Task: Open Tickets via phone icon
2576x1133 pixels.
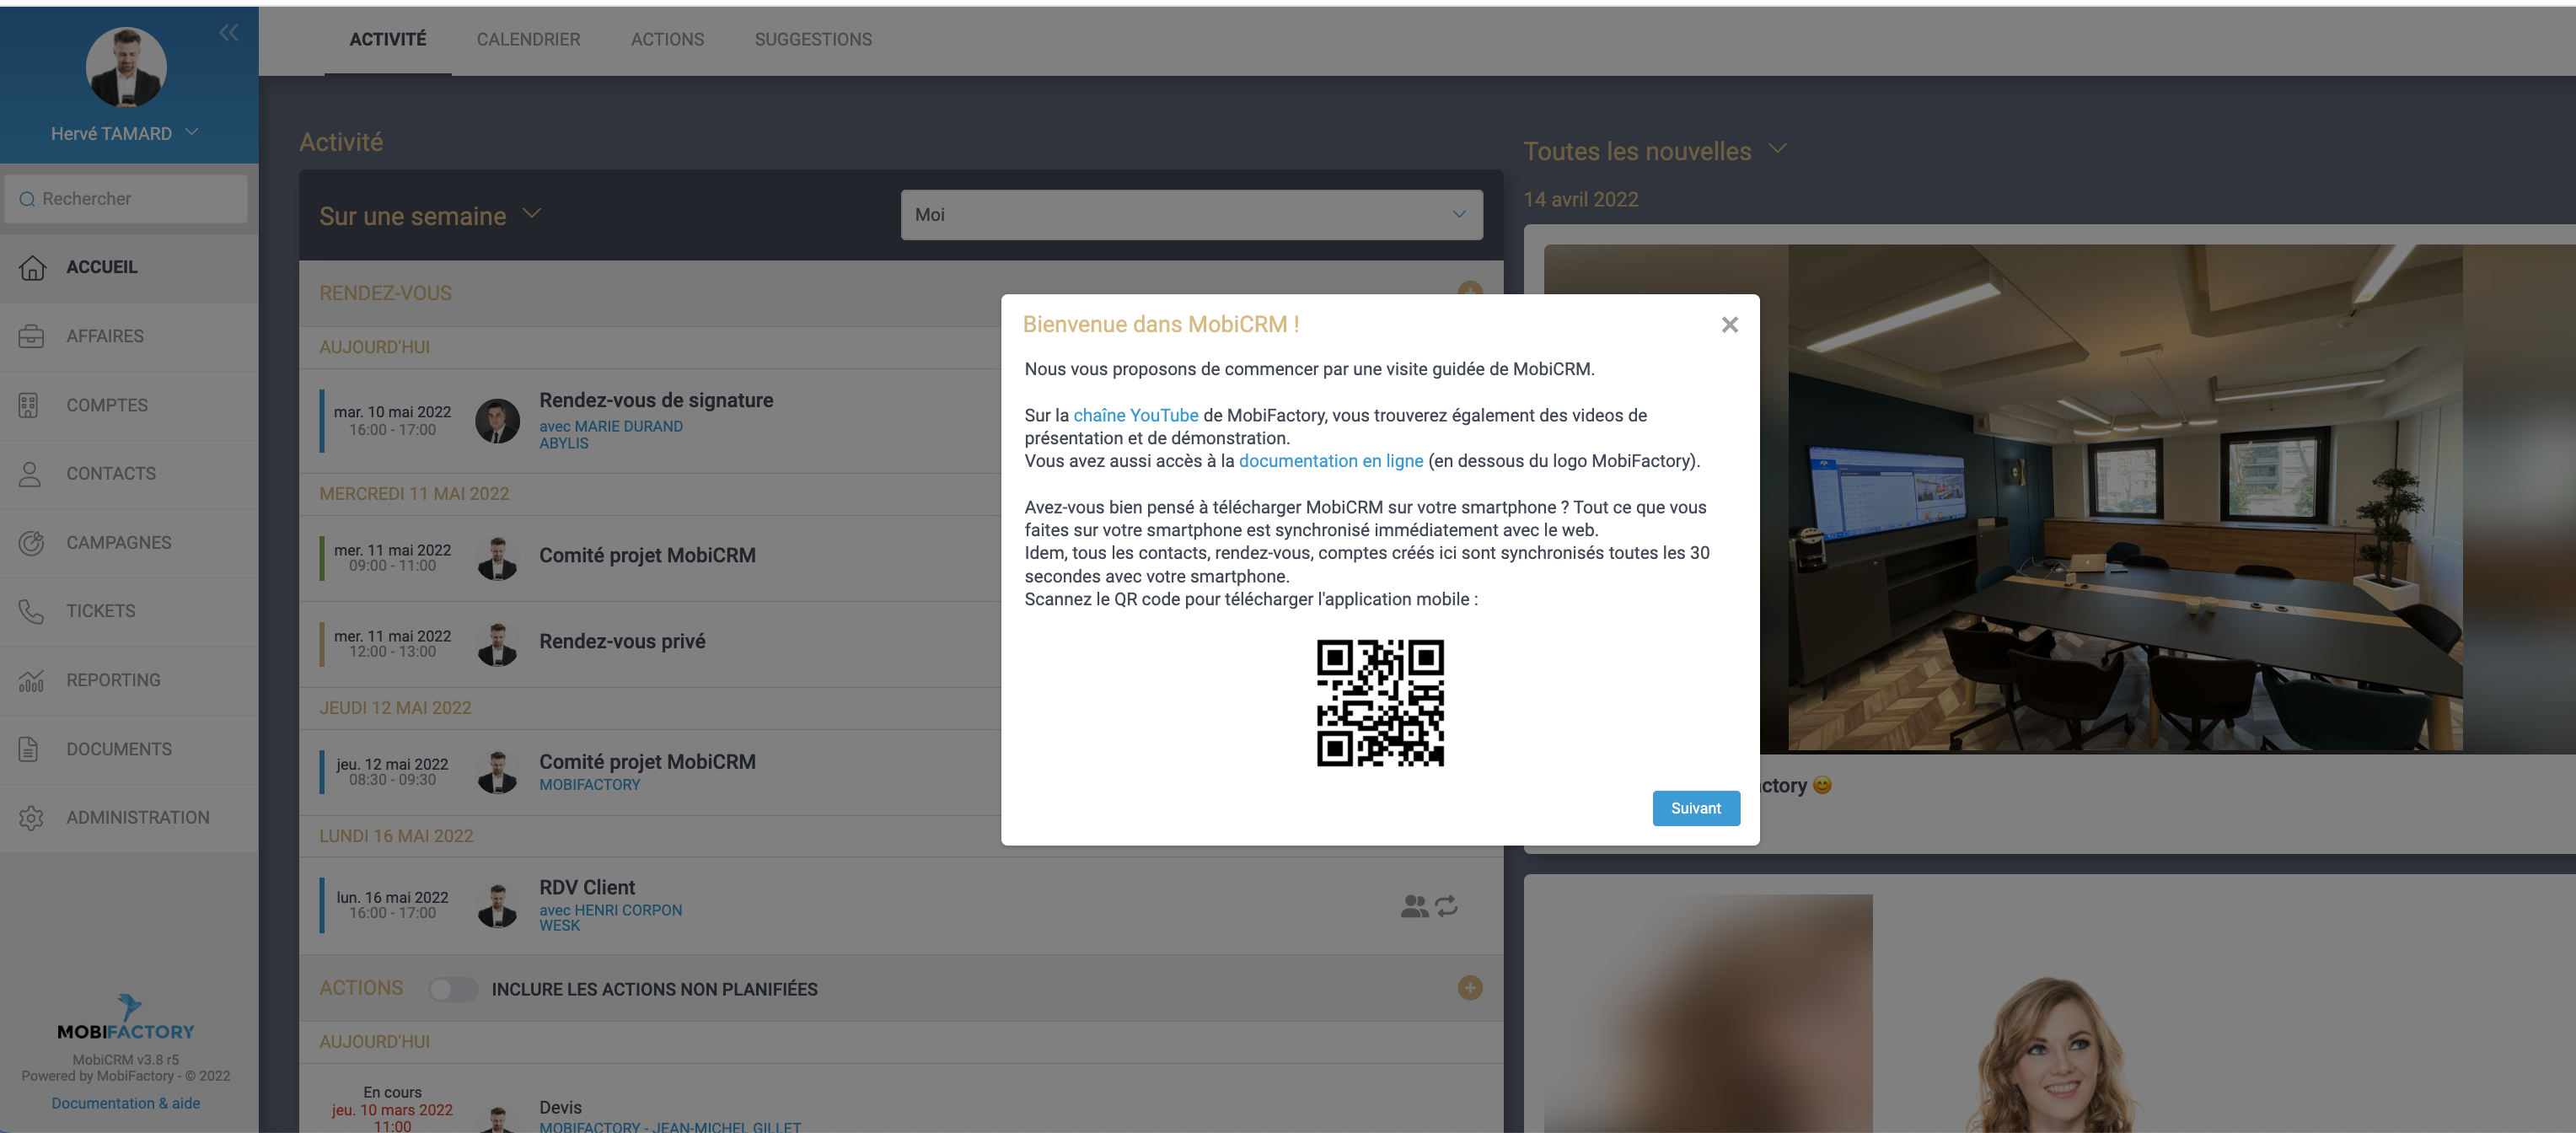Action: [31, 610]
